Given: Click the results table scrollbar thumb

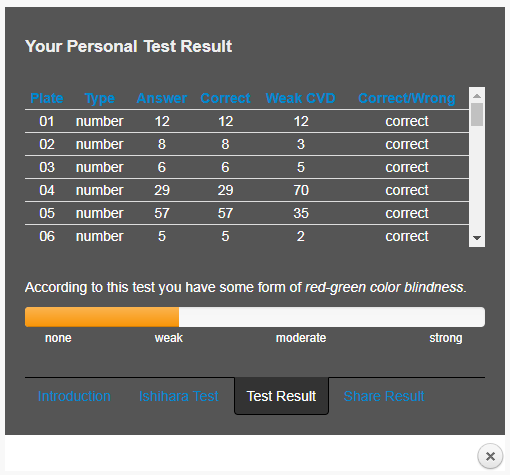Looking at the screenshot, I should point(477,114).
